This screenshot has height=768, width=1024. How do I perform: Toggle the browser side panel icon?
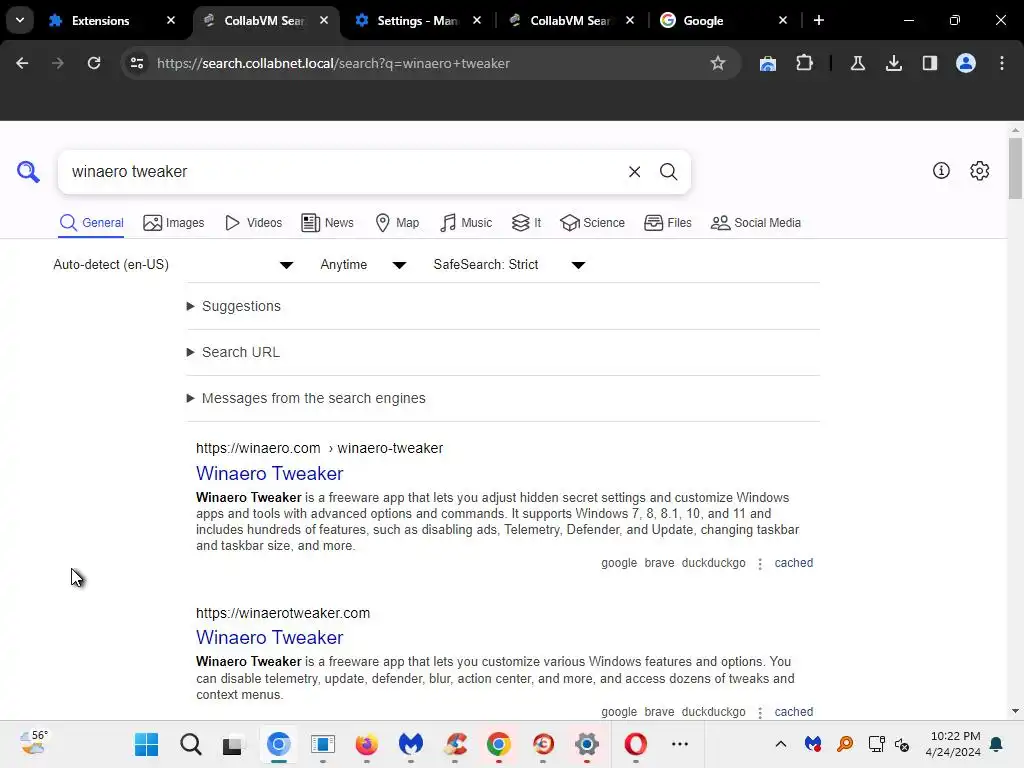pos(930,63)
